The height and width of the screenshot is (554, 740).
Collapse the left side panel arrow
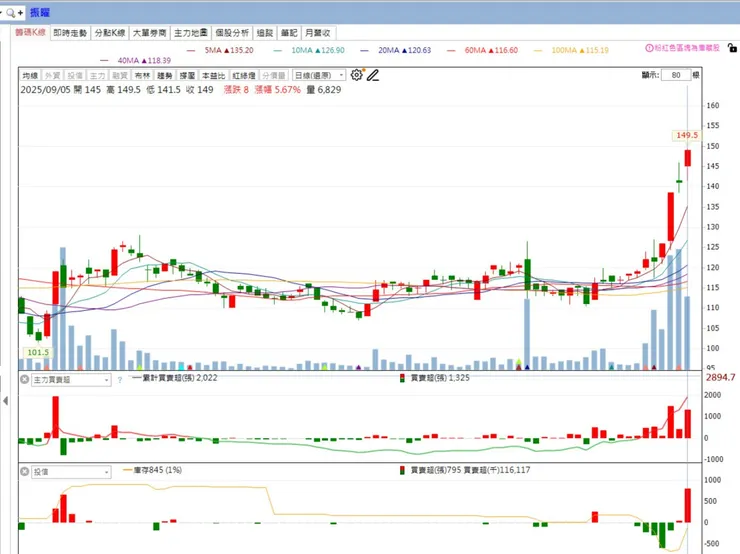coord(5,401)
